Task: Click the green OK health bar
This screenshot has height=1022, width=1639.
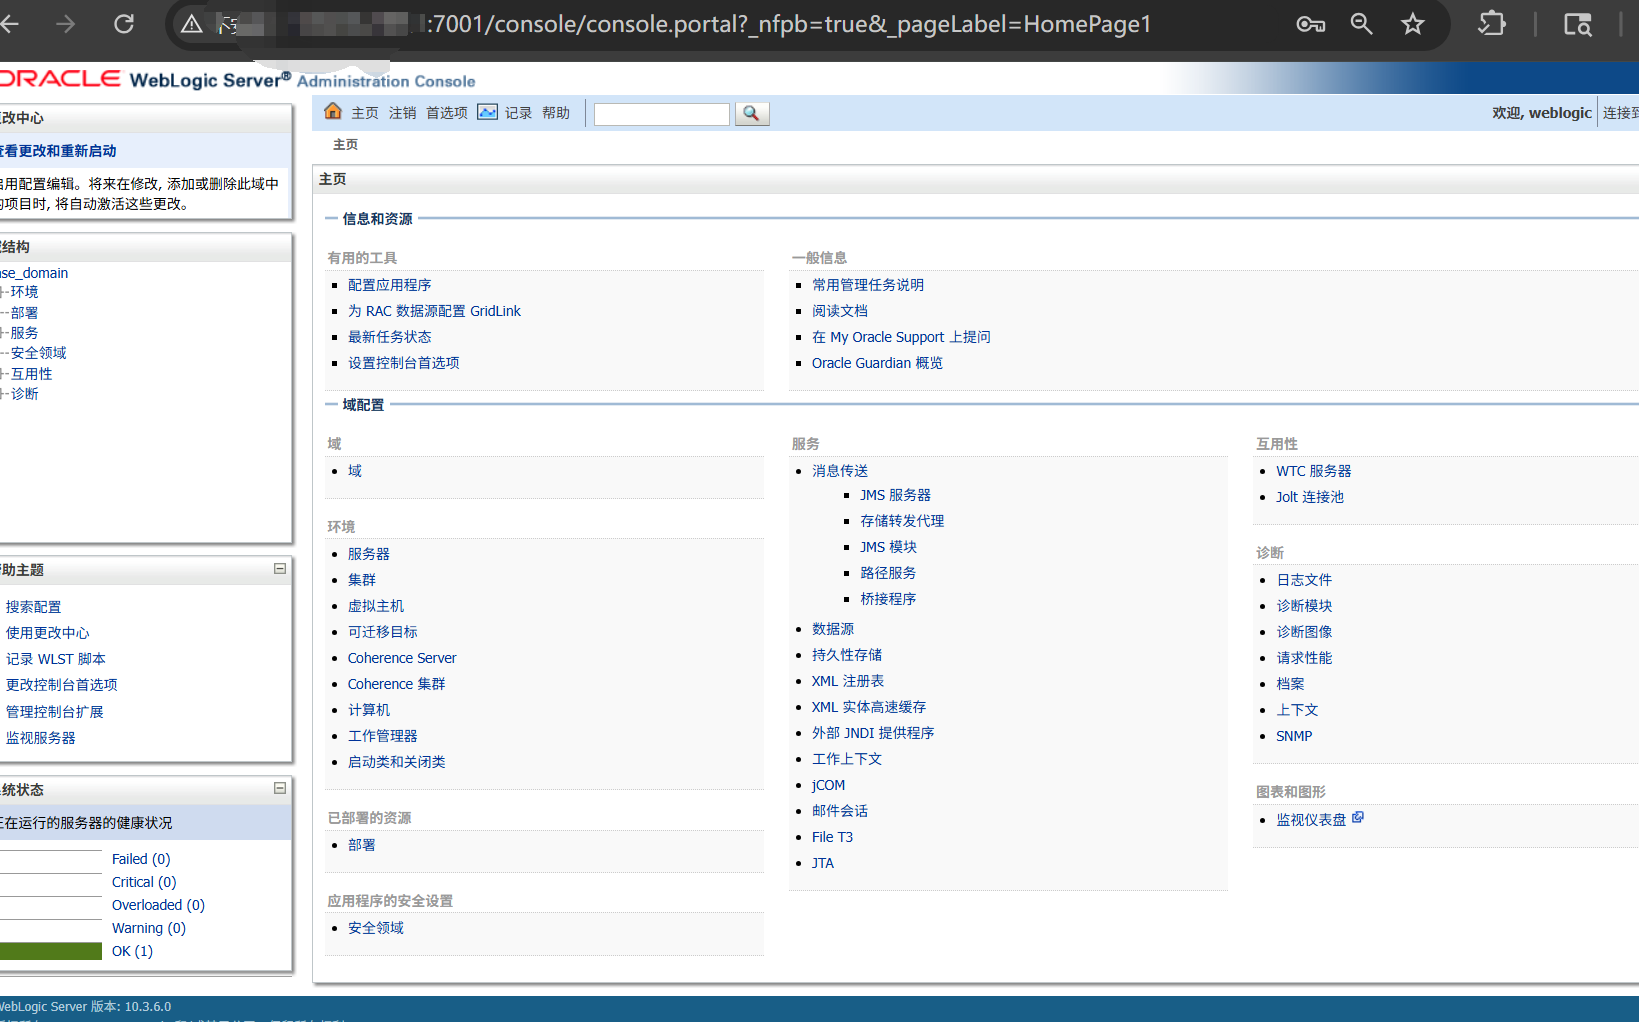Action: click(51, 951)
